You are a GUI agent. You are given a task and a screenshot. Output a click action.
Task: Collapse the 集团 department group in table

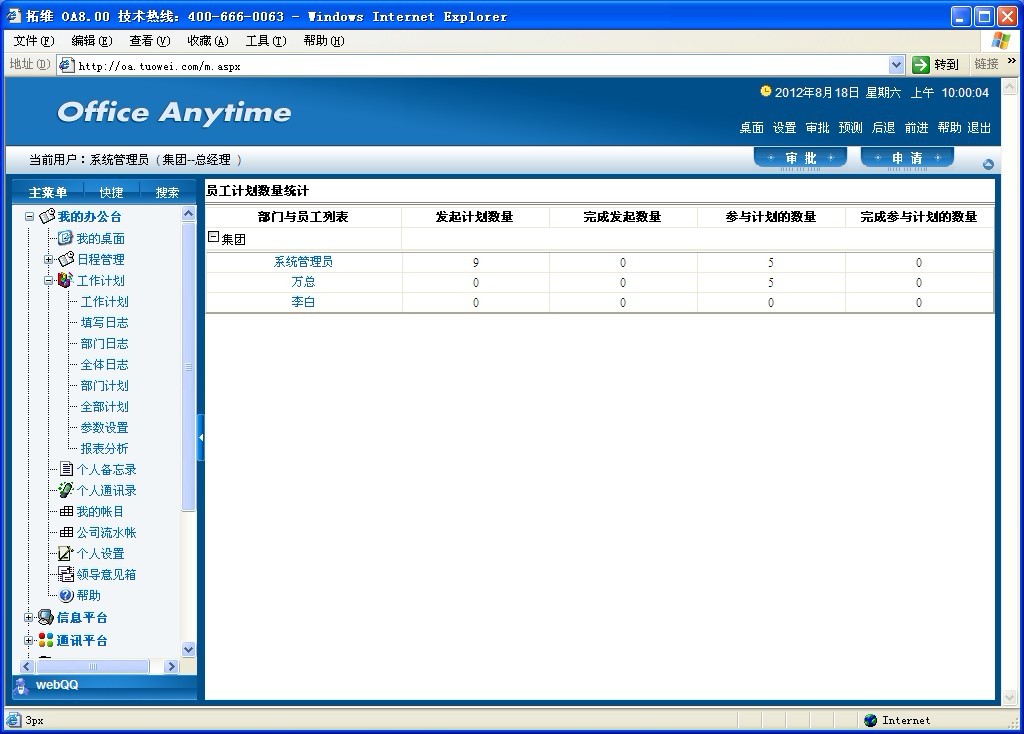[x=213, y=238]
